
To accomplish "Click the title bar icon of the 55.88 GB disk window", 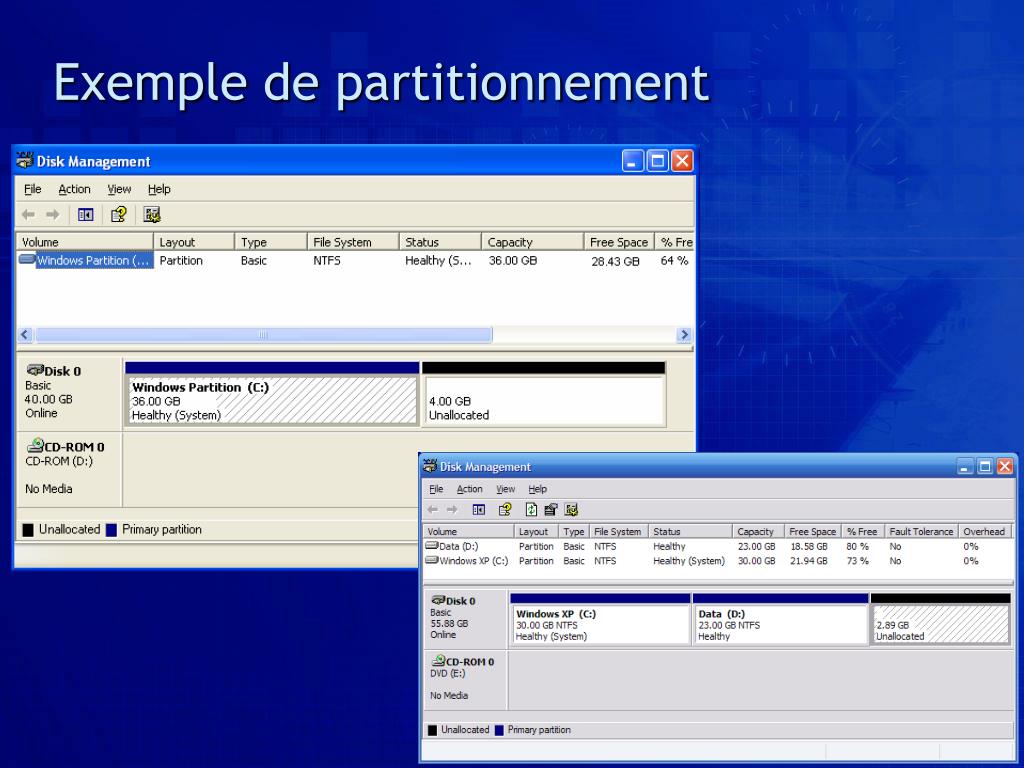I will [x=430, y=466].
